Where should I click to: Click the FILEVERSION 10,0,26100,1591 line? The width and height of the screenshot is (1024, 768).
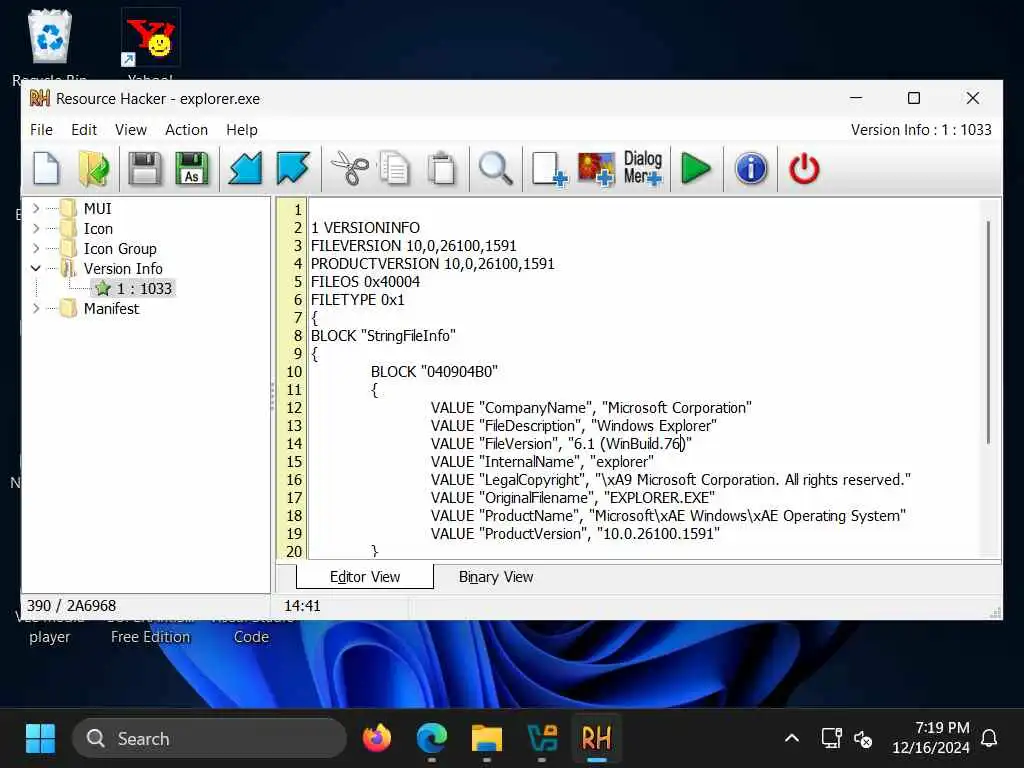pos(413,246)
